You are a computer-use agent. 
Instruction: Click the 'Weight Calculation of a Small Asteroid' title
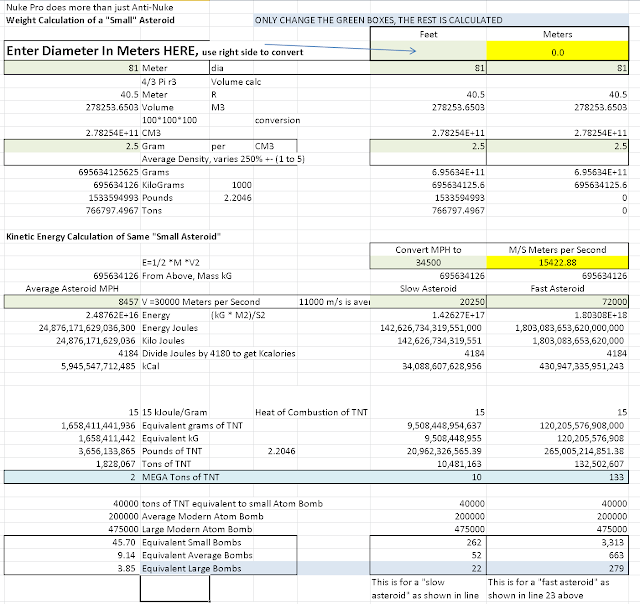tap(90, 20)
